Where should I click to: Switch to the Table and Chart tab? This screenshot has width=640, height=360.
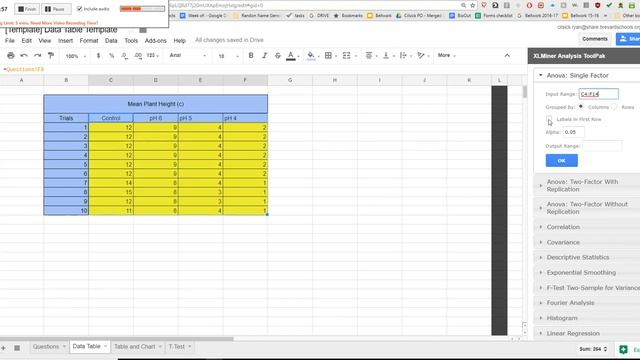point(138,347)
